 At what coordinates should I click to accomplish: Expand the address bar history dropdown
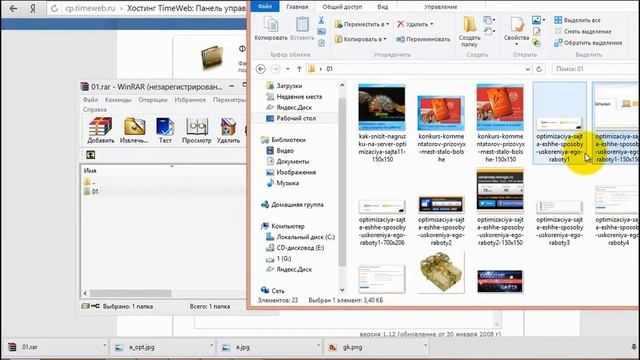tap(527, 69)
